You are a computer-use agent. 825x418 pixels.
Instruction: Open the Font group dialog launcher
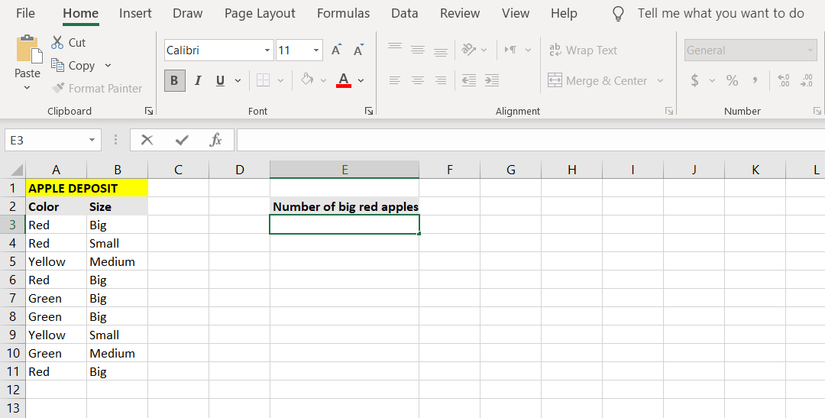point(369,111)
